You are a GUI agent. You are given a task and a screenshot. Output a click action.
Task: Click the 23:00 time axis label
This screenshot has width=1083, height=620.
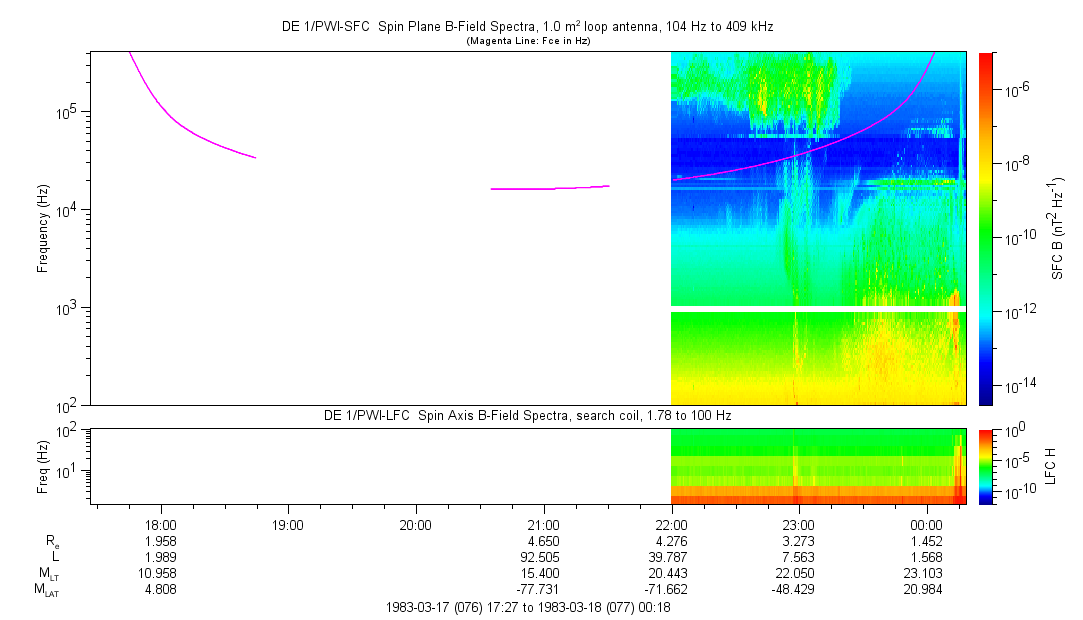coord(798,524)
